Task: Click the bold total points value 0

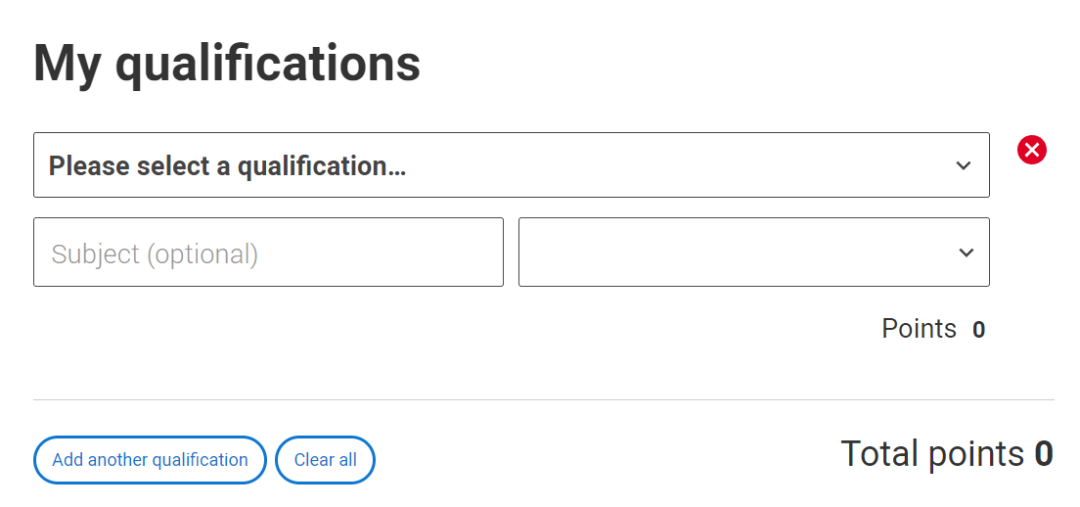Action: tap(1043, 454)
